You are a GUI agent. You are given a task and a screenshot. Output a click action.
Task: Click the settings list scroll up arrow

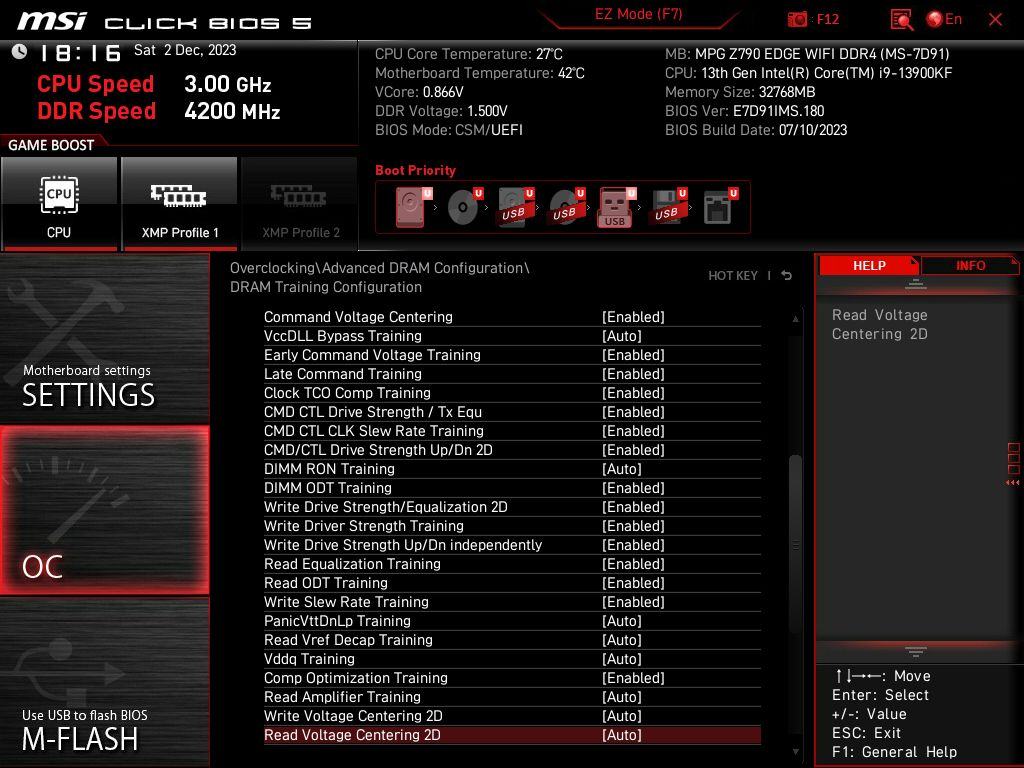pyautogui.click(x=795, y=319)
